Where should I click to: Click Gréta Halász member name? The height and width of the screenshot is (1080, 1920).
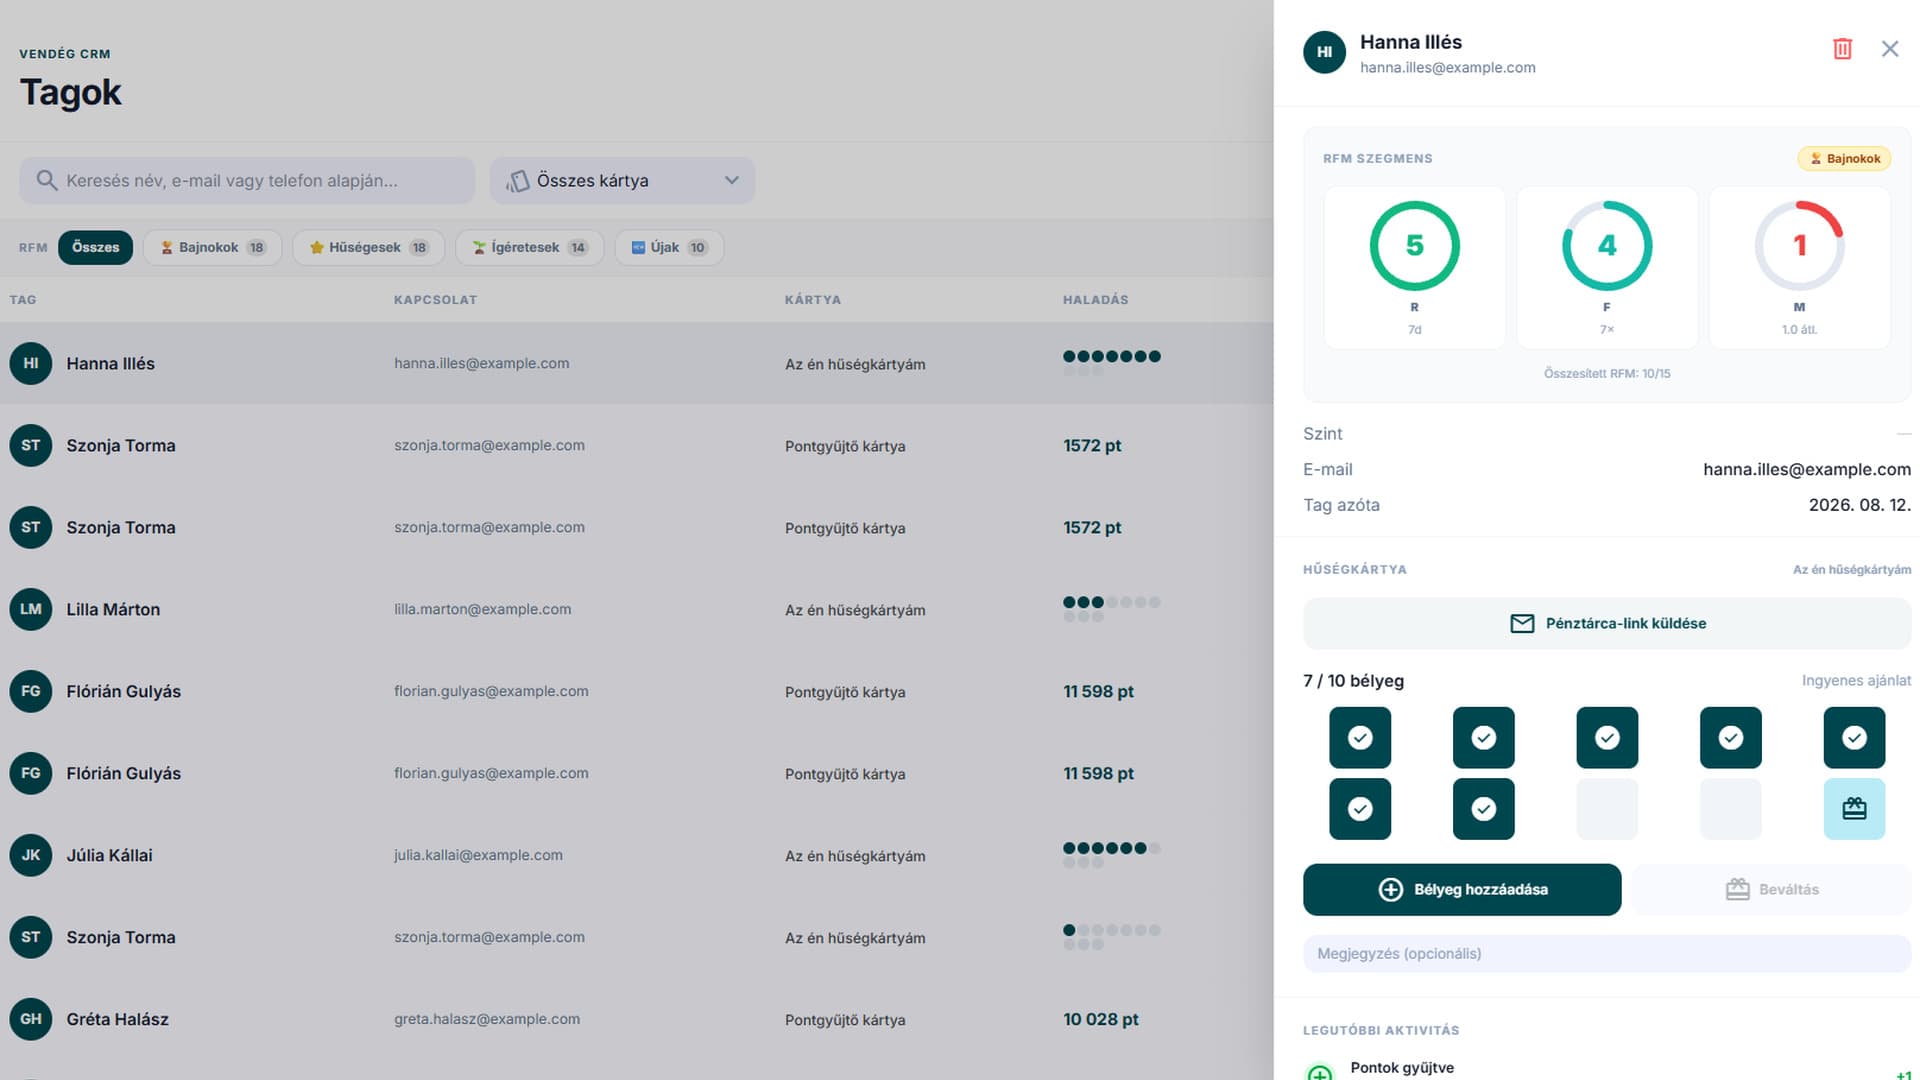pos(118,1020)
